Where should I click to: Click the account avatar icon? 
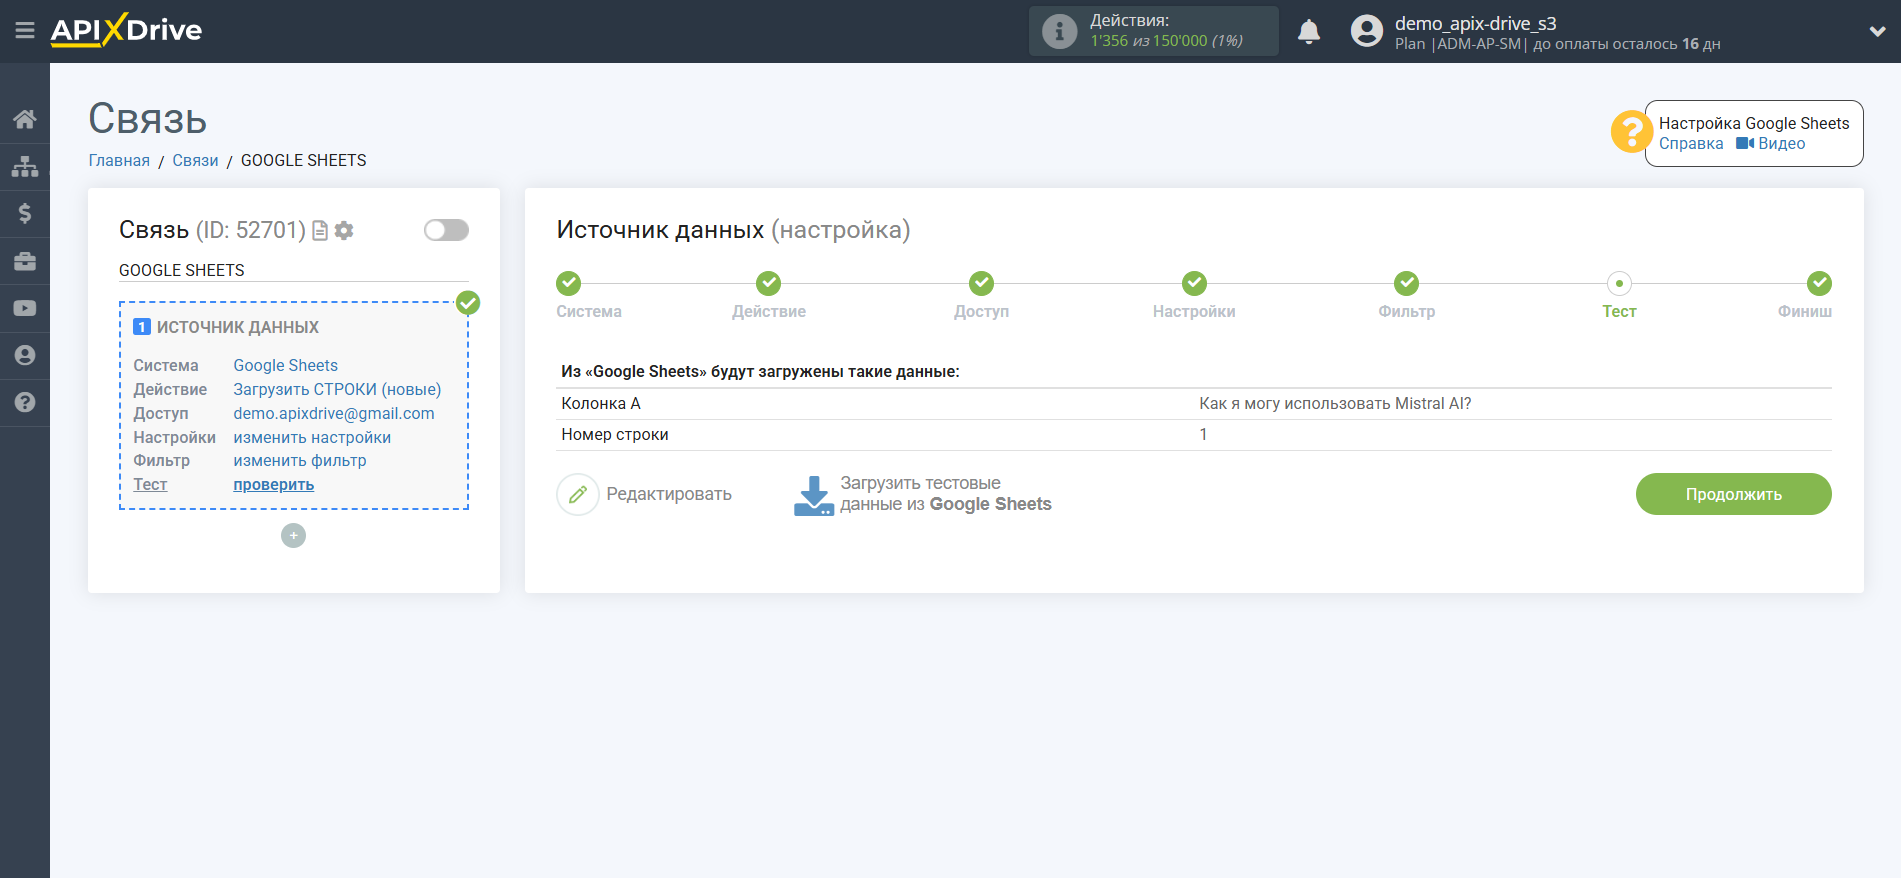coord(1366,31)
